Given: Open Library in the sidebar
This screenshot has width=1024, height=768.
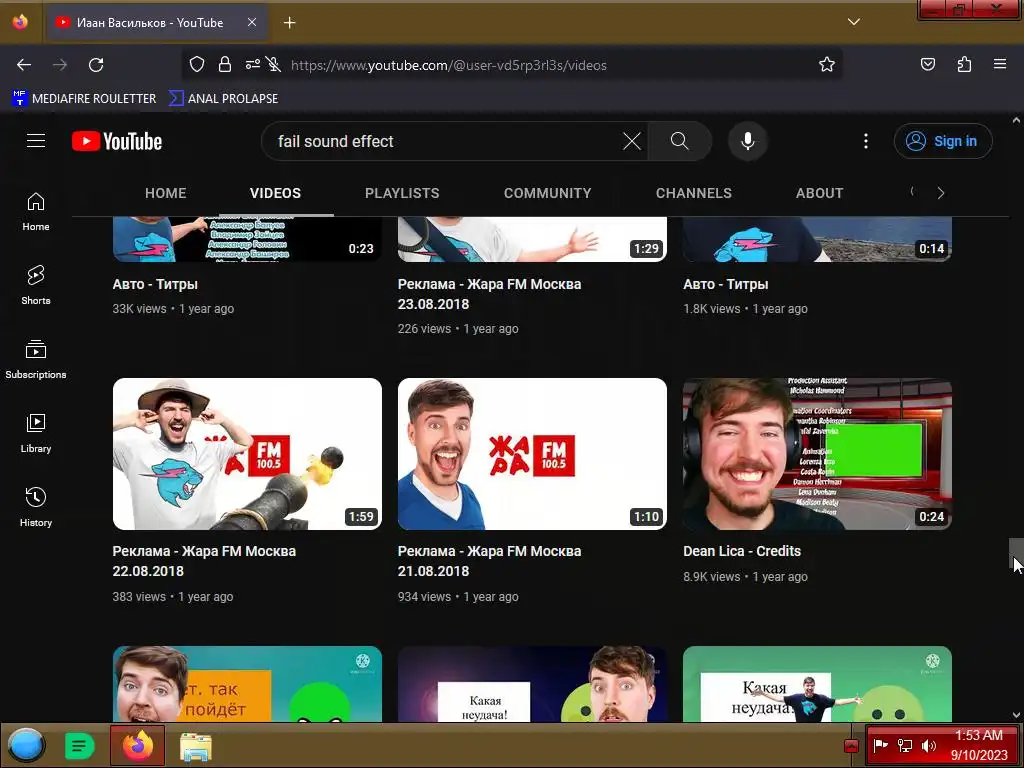Looking at the screenshot, I should 36,434.
